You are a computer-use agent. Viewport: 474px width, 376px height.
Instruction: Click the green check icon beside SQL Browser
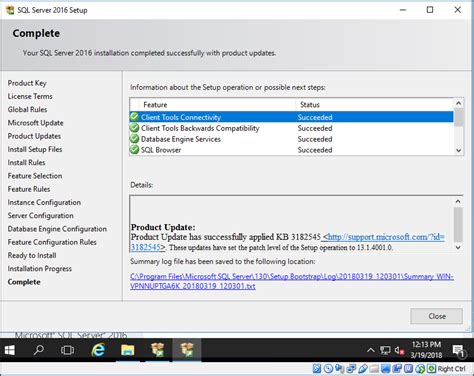click(x=134, y=150)
